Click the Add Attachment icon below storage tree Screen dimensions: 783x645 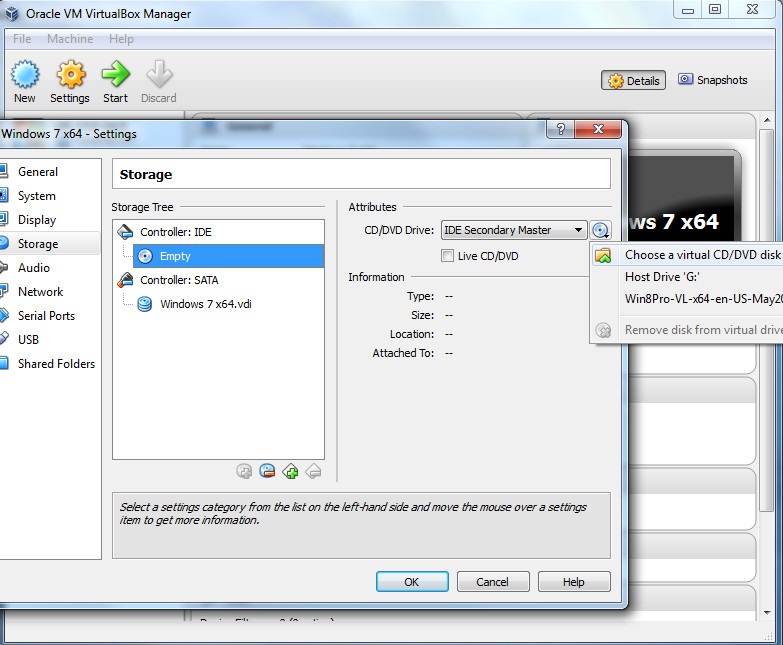coord(244,471)
